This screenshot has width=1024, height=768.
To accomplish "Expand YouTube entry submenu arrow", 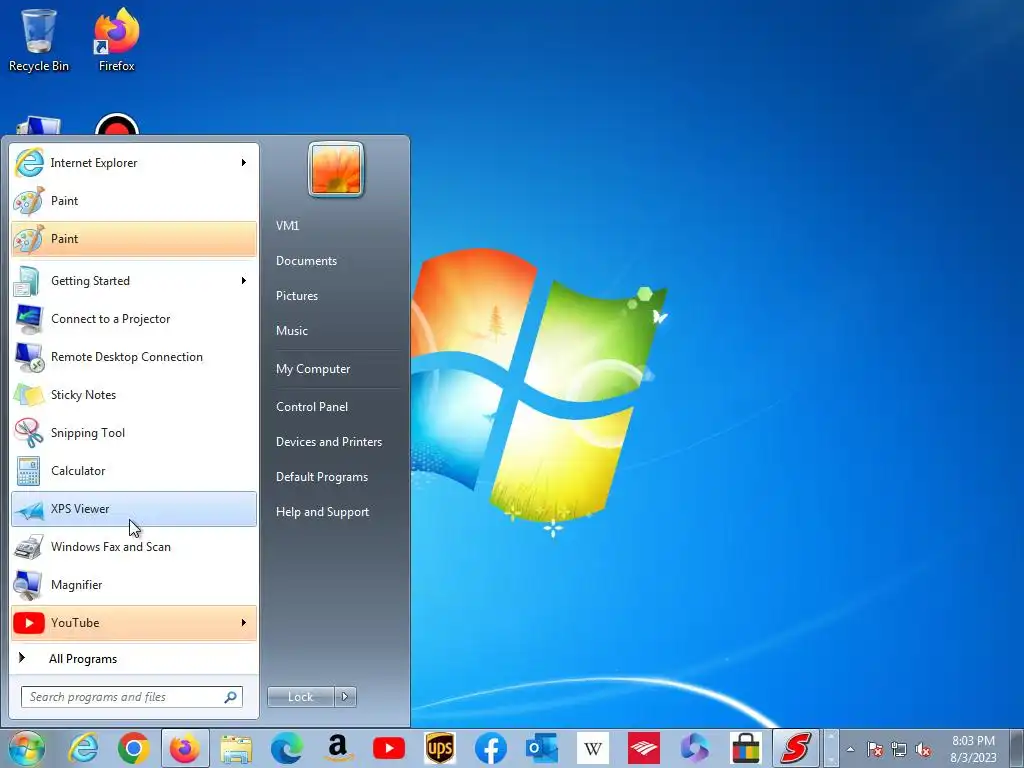I will pos(244,622).
